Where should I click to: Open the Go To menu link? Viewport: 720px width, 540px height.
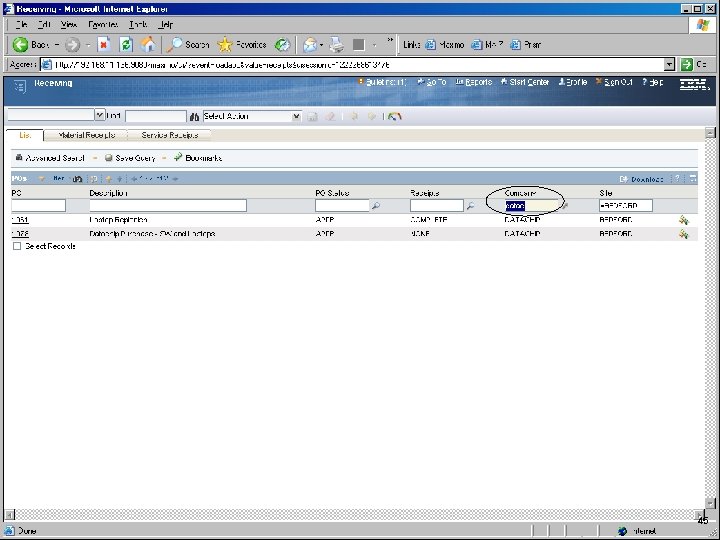click(432, 82)
